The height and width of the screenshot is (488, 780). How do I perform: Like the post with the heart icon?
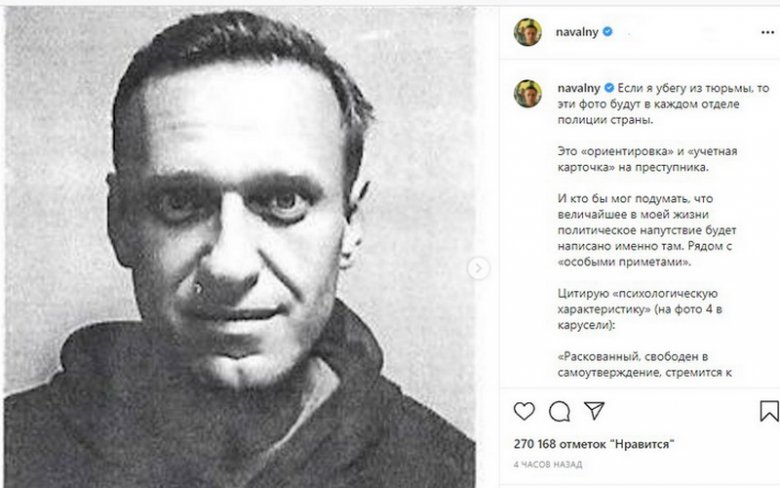point(524,411)
